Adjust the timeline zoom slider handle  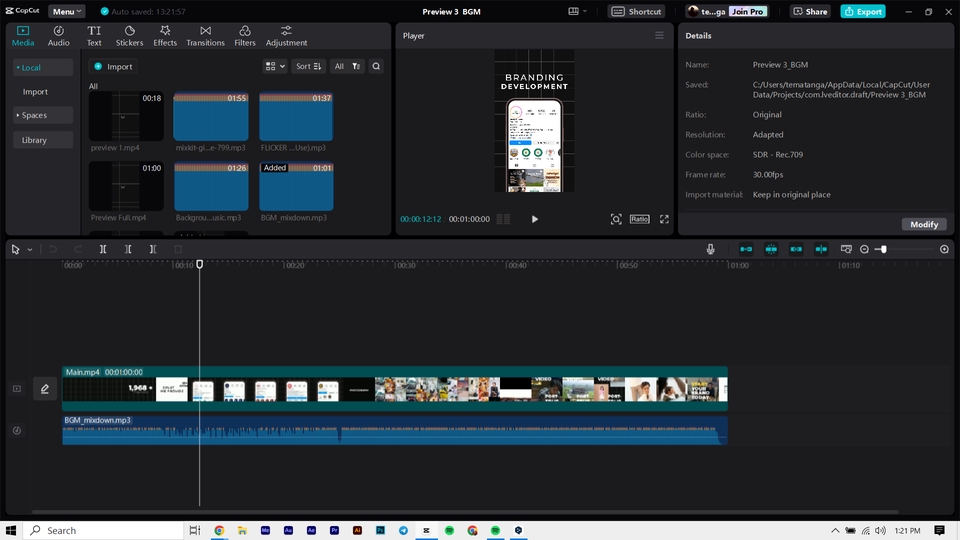883,249
